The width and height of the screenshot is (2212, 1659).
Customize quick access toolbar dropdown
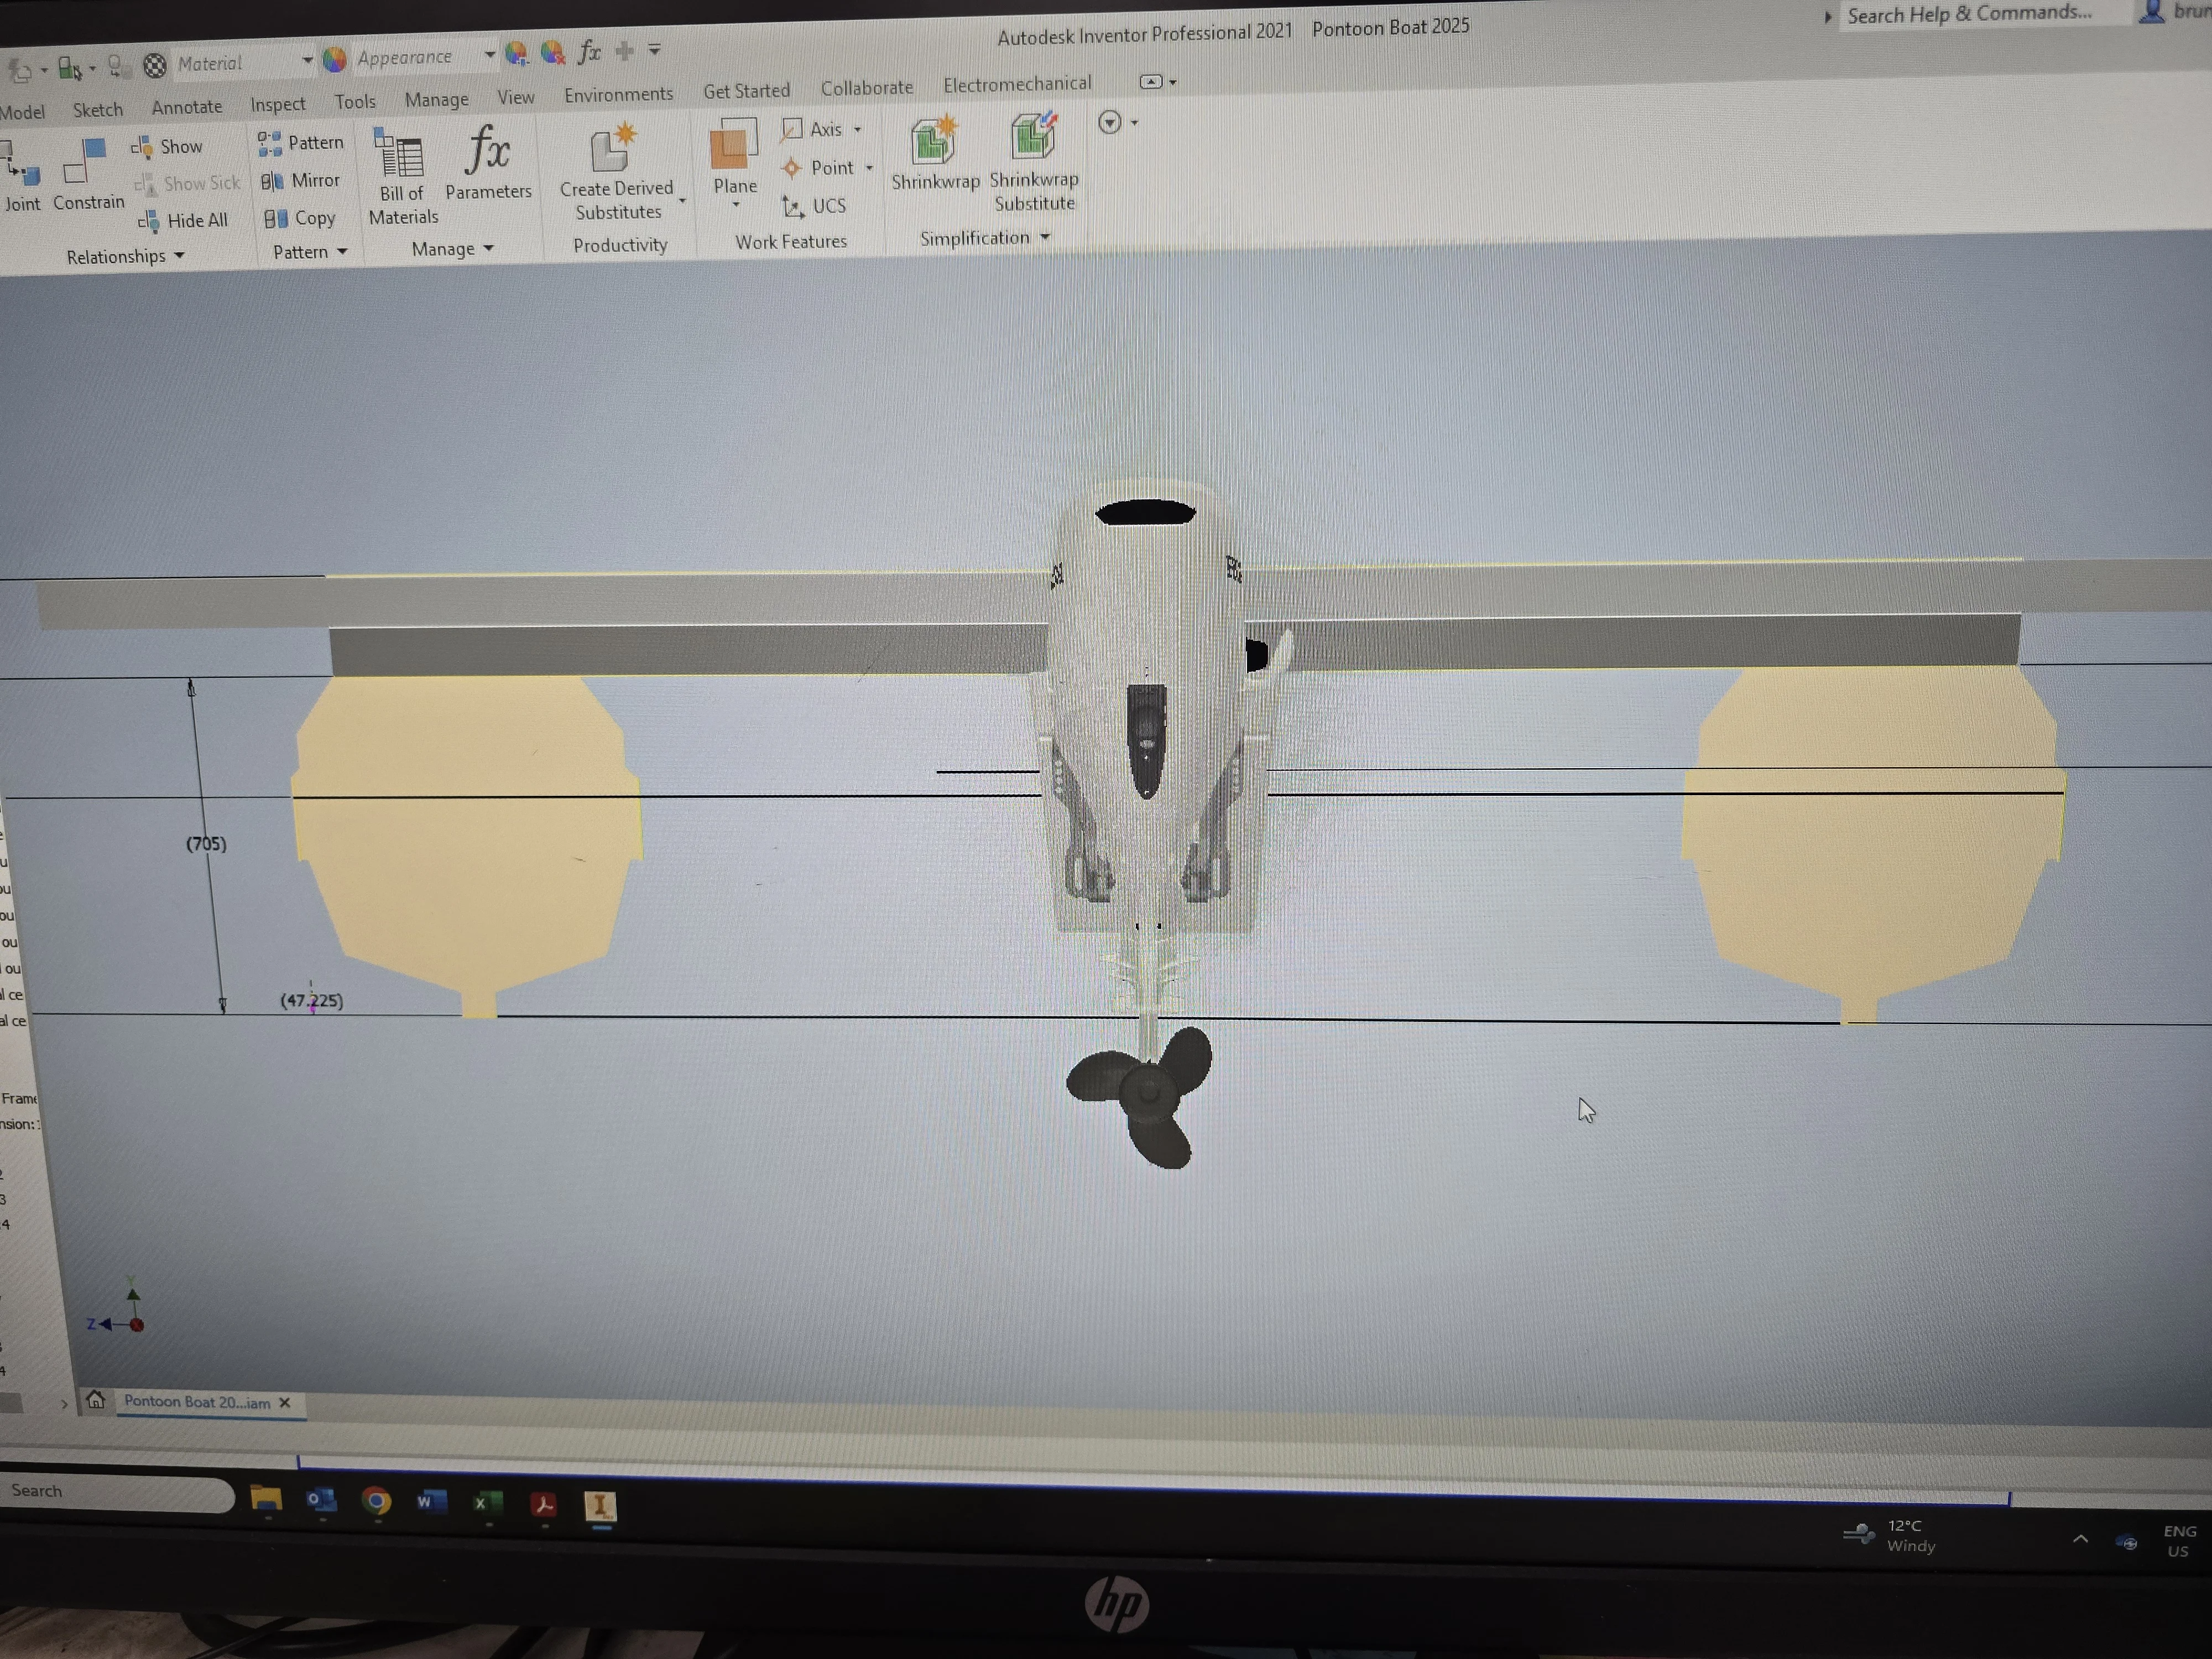click(x=654, y=49)
